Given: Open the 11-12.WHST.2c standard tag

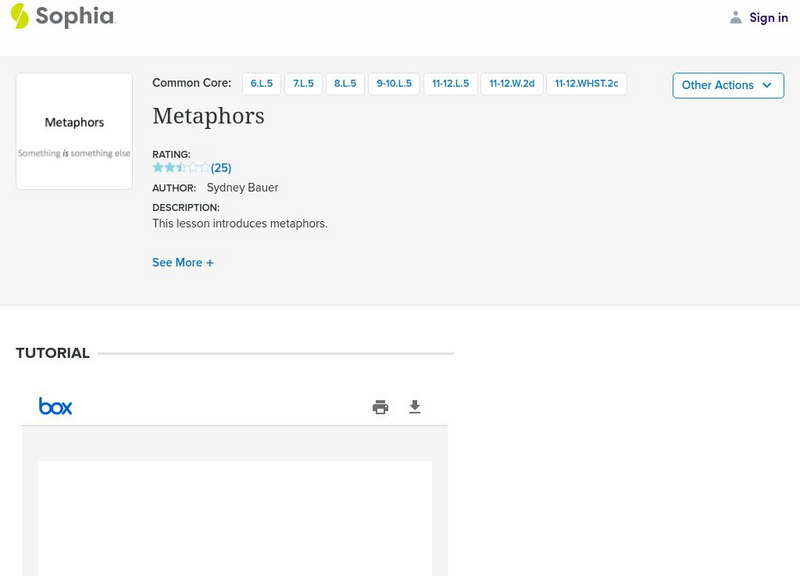Looking at the screenshot, I should 587,84.
